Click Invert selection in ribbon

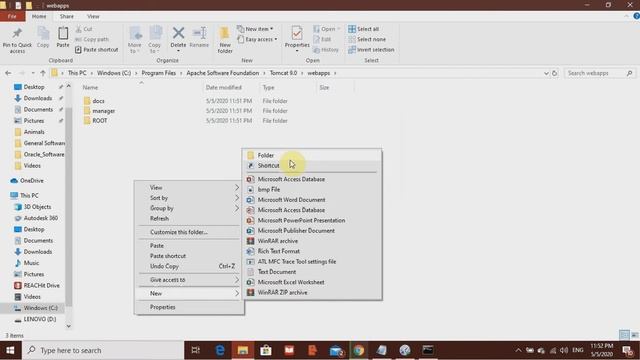[x=371, y=49]
